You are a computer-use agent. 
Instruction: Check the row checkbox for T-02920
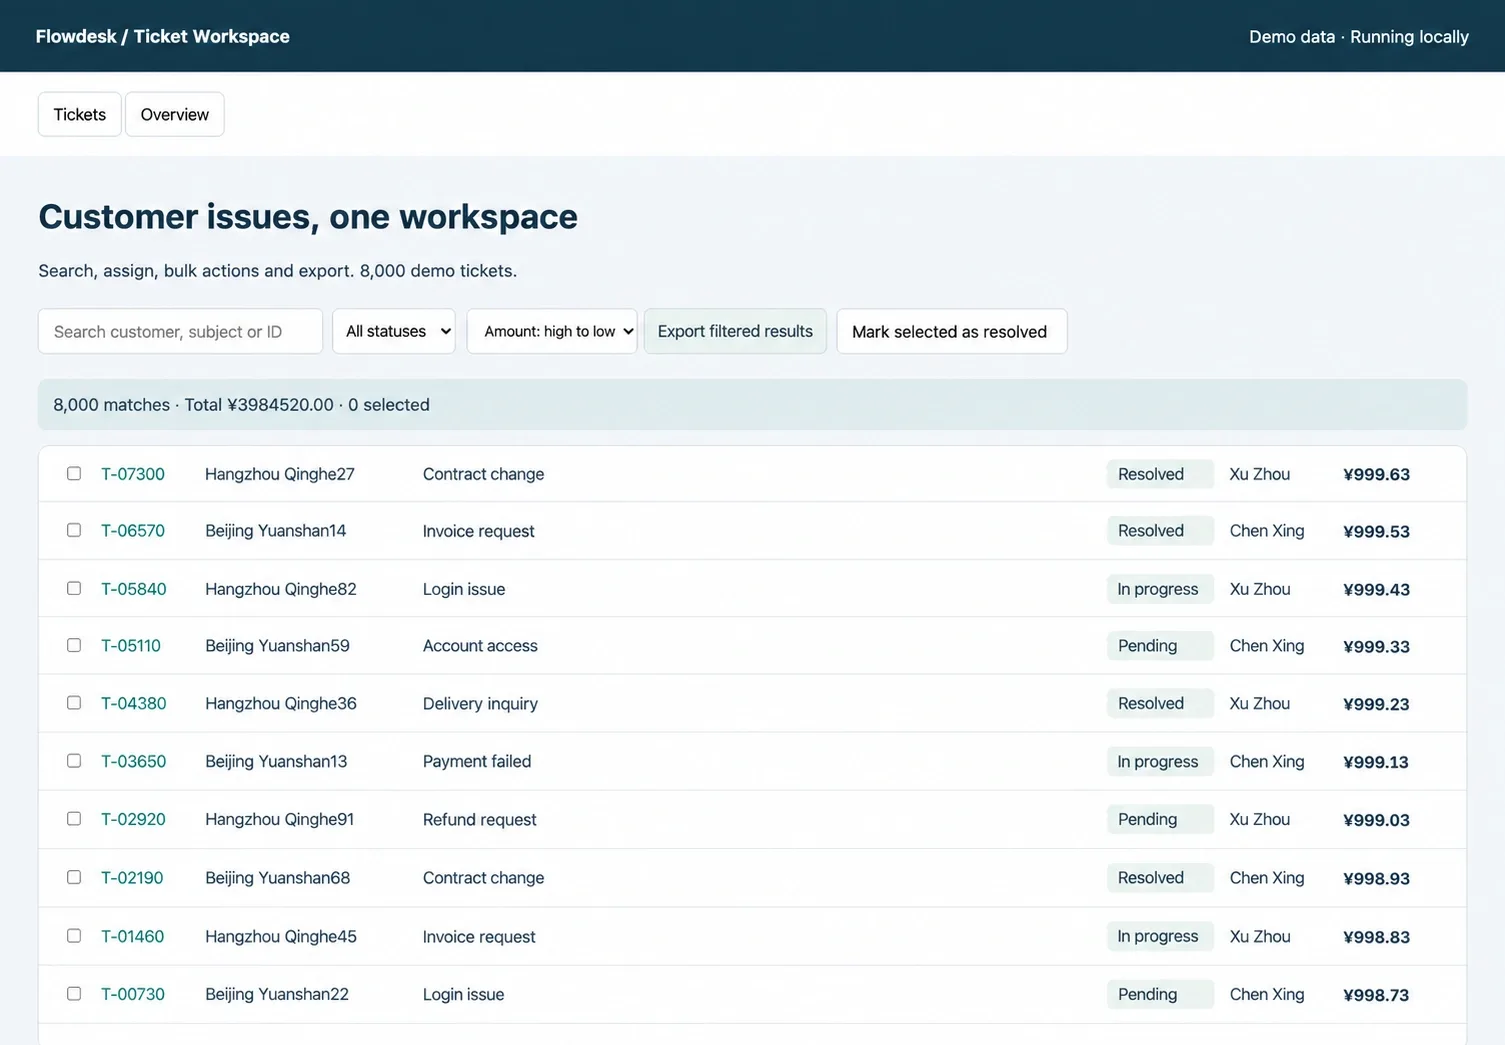coord(74,819)
